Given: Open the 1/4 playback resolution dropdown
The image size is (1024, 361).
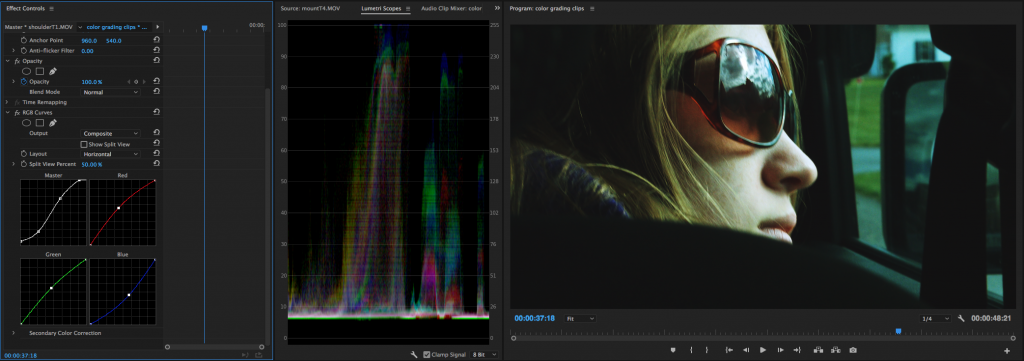Looking at the screenshot, I should tap(935, 318).
